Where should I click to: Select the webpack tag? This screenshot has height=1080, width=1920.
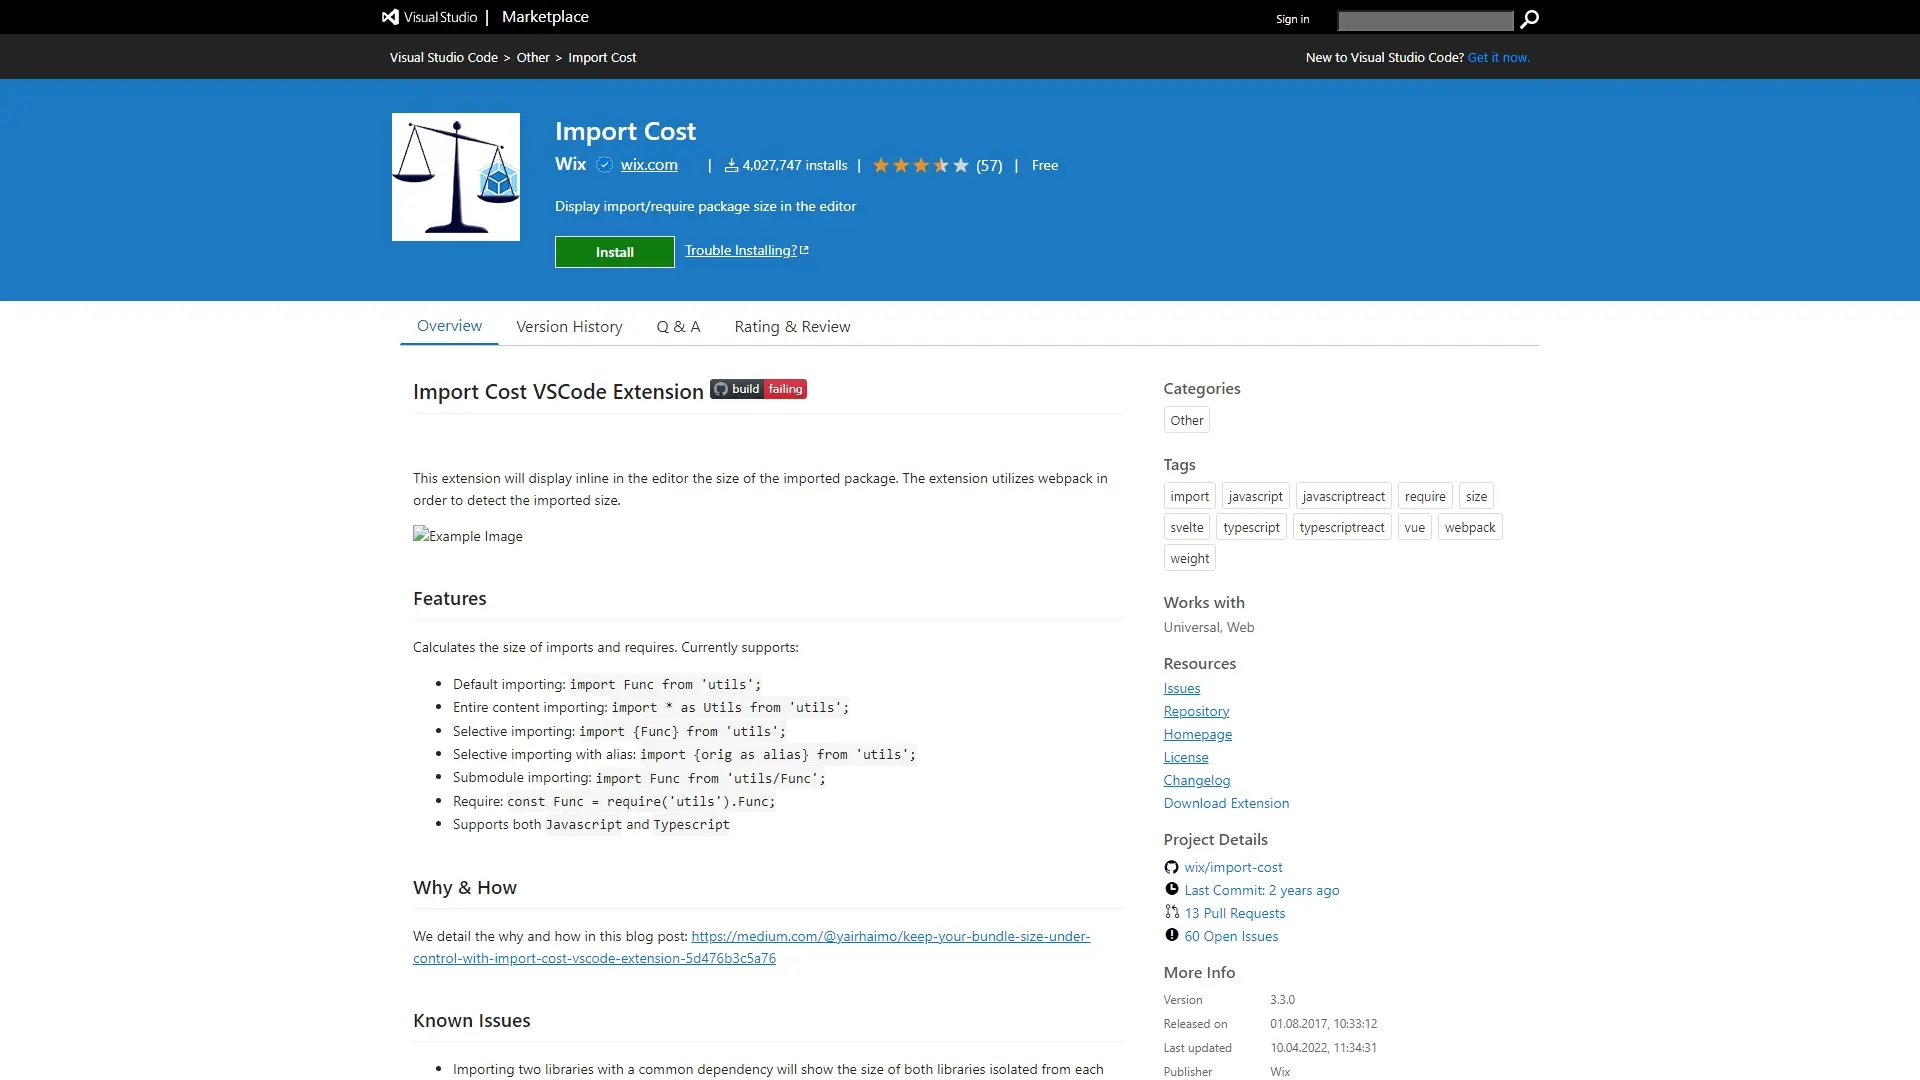click(1470, 527)
